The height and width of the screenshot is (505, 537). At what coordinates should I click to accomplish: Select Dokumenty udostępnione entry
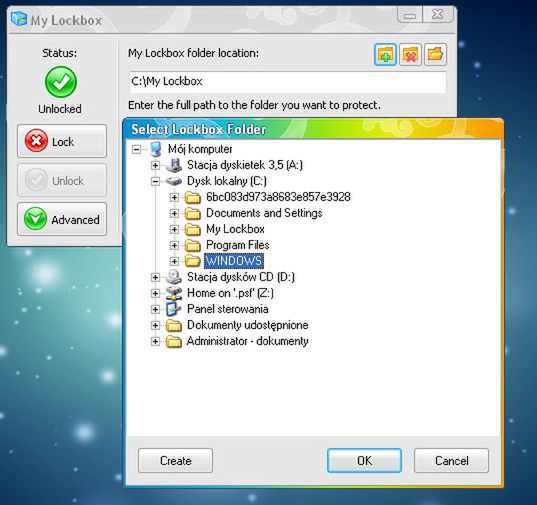tap(248, 325)
